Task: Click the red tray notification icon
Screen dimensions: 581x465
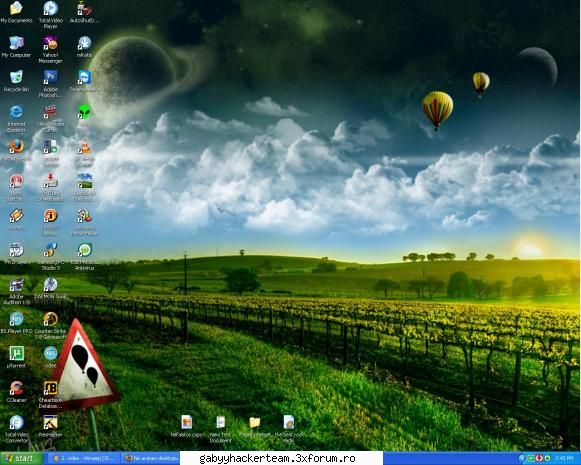Action: tap(539, 459)
